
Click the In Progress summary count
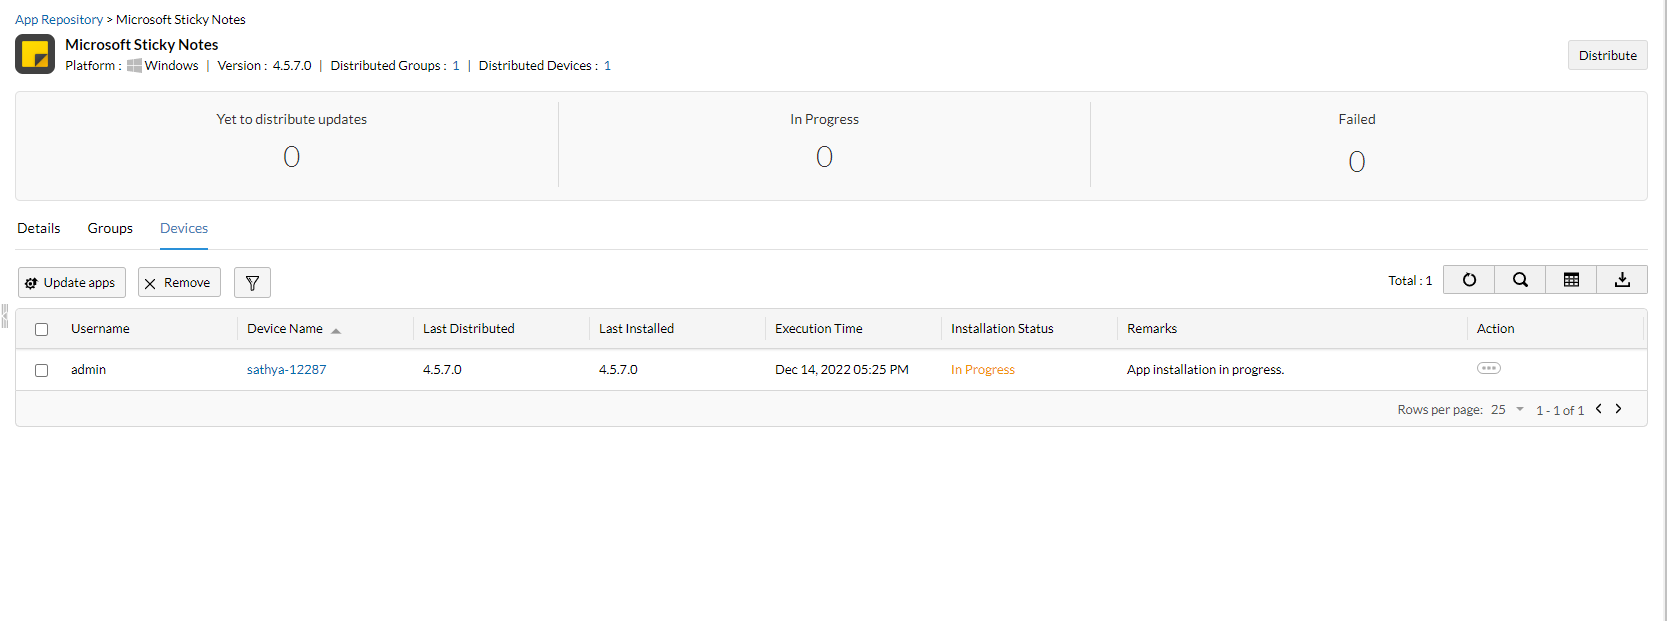[x=824, y=156]
